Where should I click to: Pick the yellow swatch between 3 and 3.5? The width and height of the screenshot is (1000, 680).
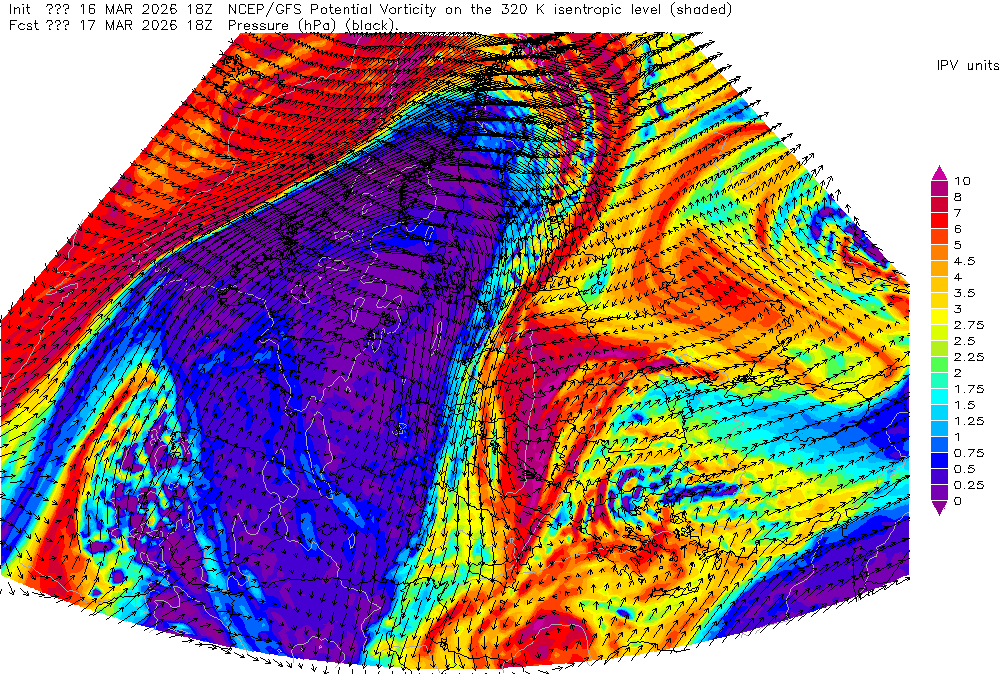tap(940, 301)
